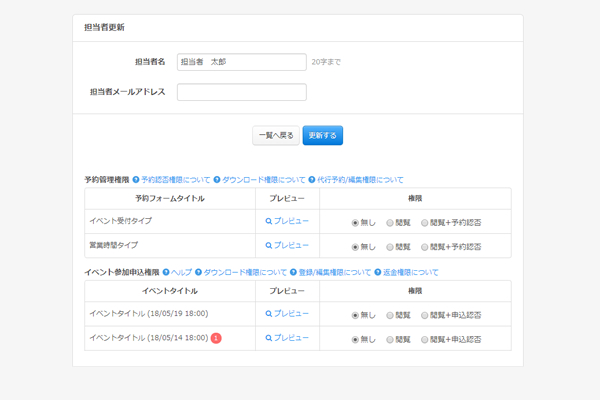Viewport: 600px width, 400px height.
Task: Click the 予約認否権限について help icon
Action: [x=133, y=180]
